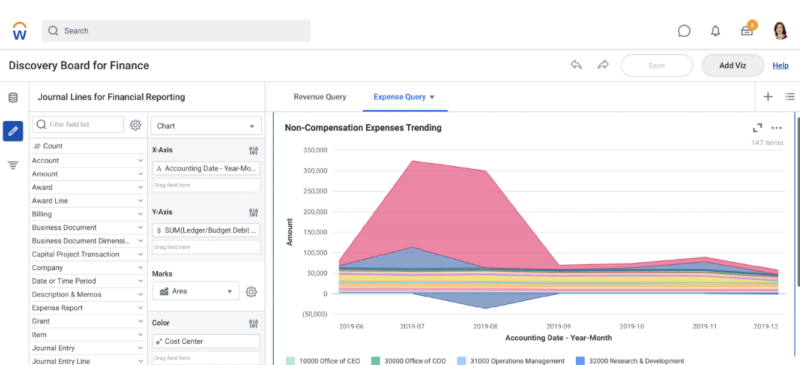Screen dimensions: 800x365
Task: Click the top Search field
Action: 176,31
